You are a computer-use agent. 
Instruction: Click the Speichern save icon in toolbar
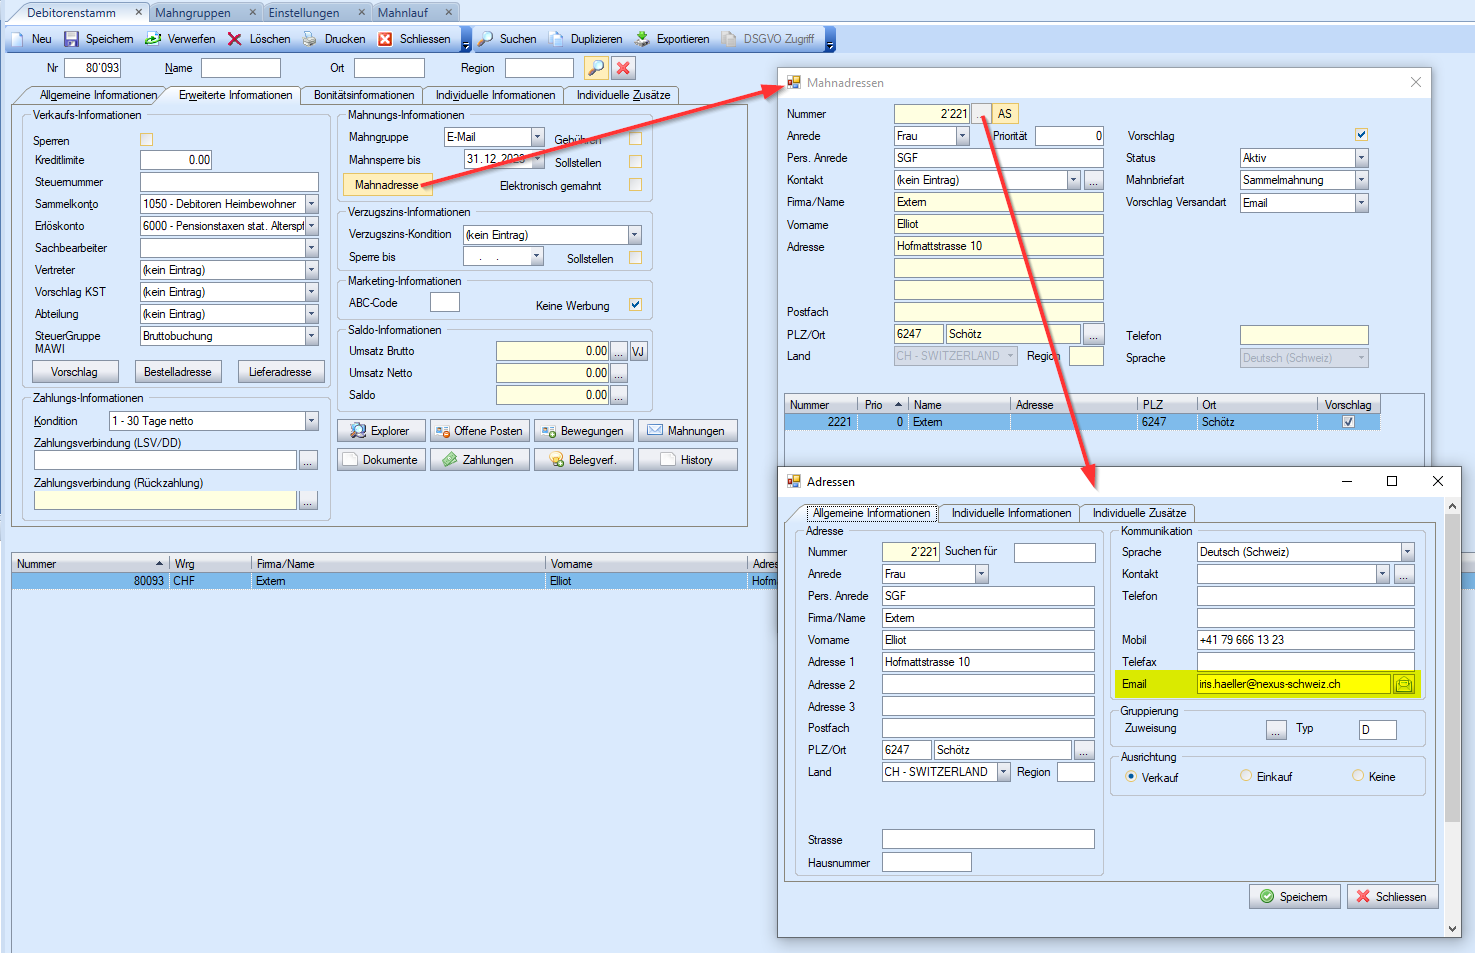(x=72, y=39)
